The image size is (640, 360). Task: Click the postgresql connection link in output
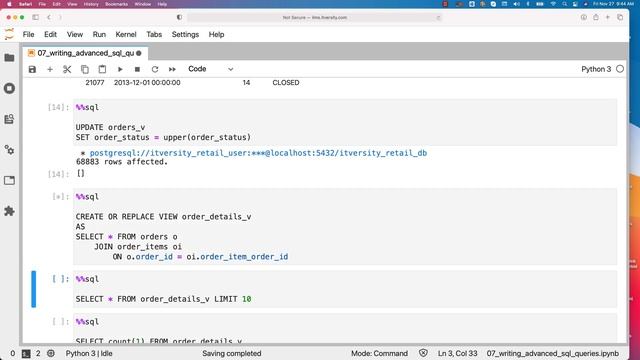[258, 153]
